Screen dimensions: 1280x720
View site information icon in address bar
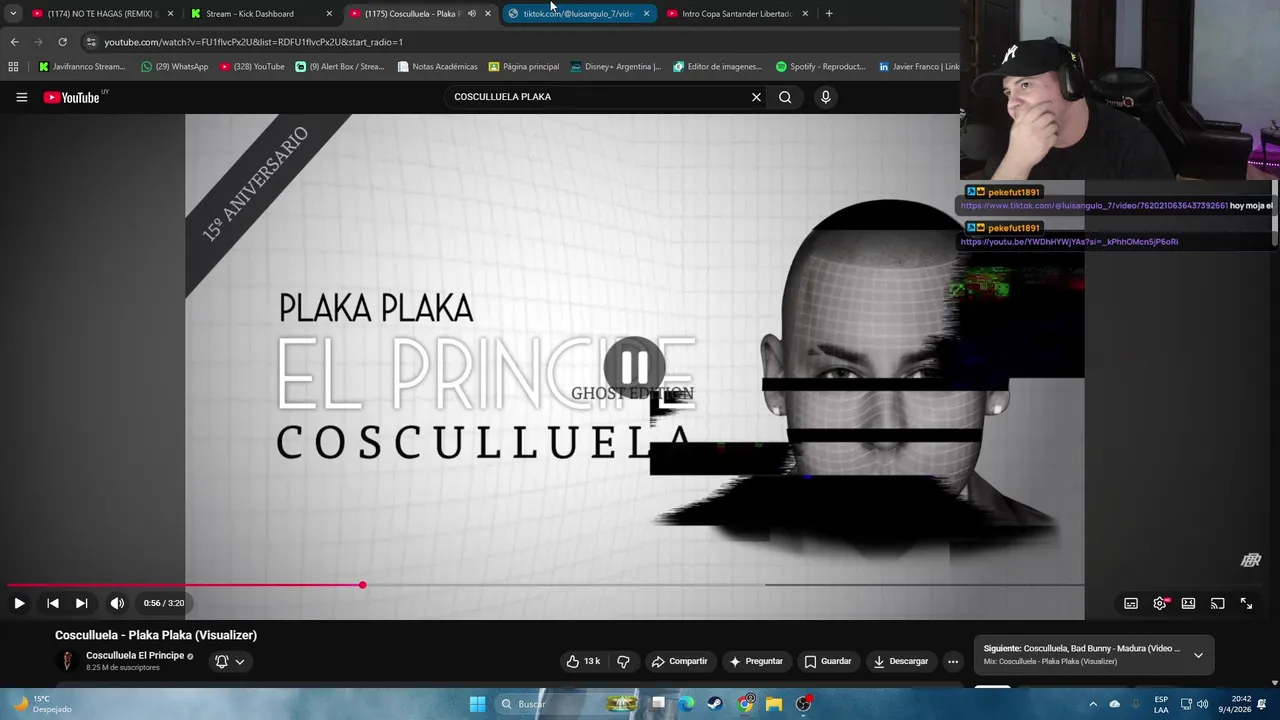coord(91,42)
